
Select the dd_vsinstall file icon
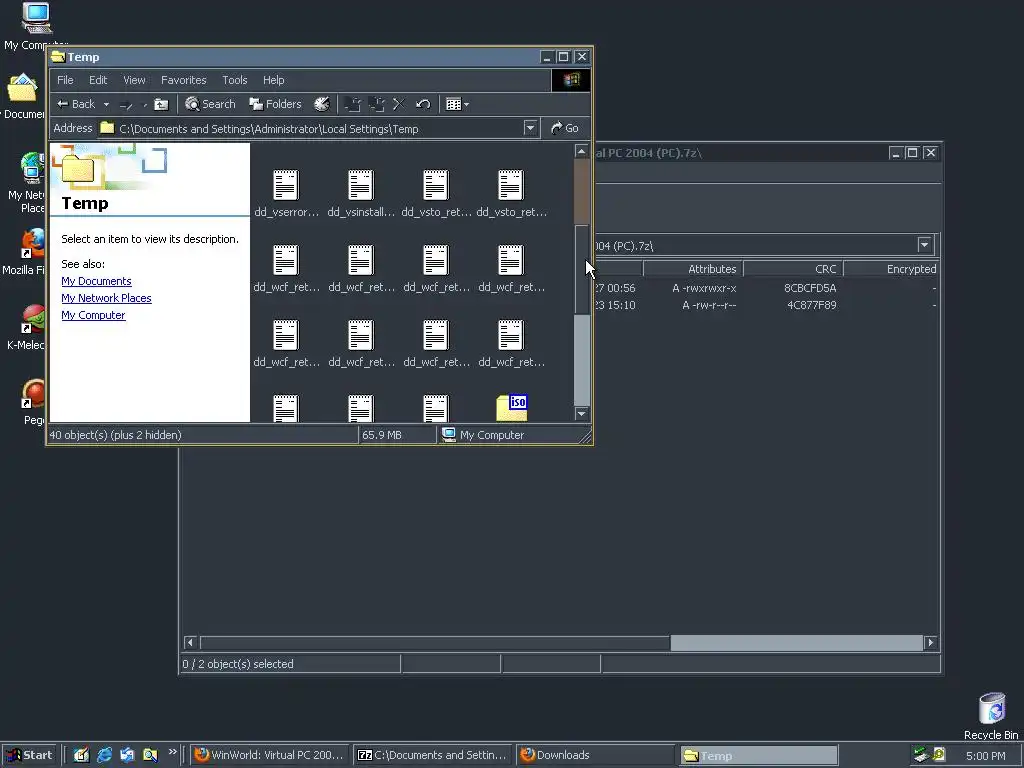(361, 185)
